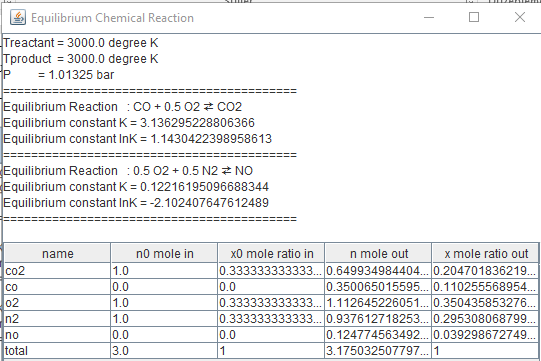
Task: Select the co row name cell
Action: pyautogui.click(x=57, y=287)
